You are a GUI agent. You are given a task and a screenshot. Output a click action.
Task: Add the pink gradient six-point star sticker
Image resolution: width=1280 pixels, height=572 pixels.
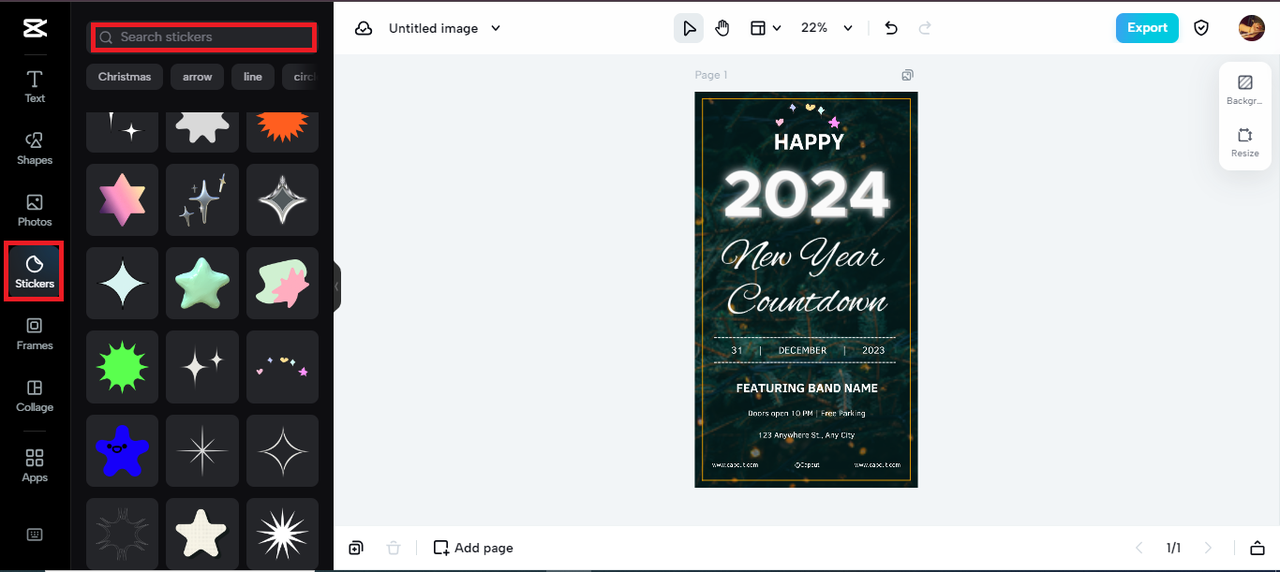122,200
